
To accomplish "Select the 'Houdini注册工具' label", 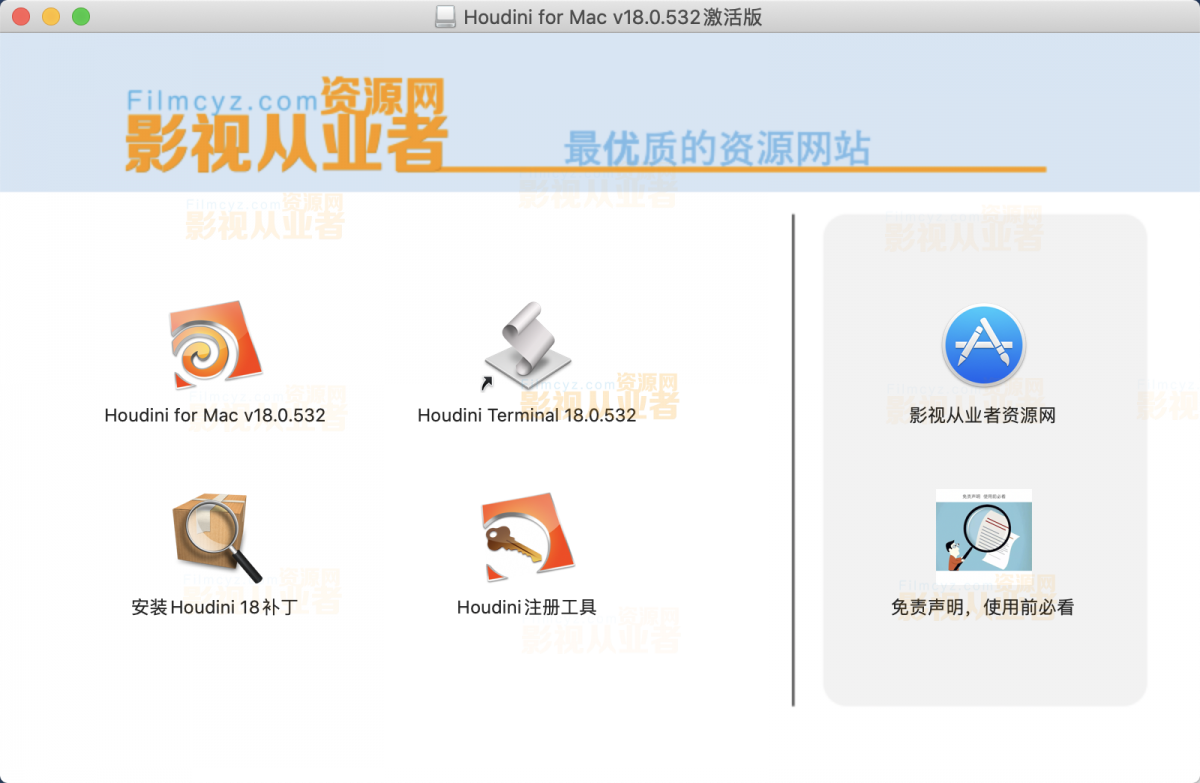I will (527, 607).
